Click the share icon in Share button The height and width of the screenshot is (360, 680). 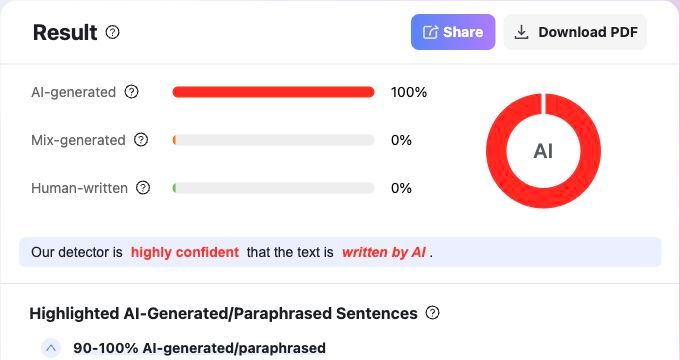(x=430, y=32)
